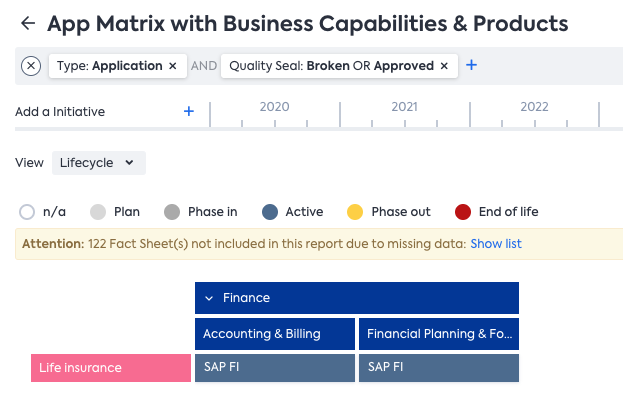Remove the Quality Seal filter
This screenshot has width=623, height=415.
click(444, 66)
